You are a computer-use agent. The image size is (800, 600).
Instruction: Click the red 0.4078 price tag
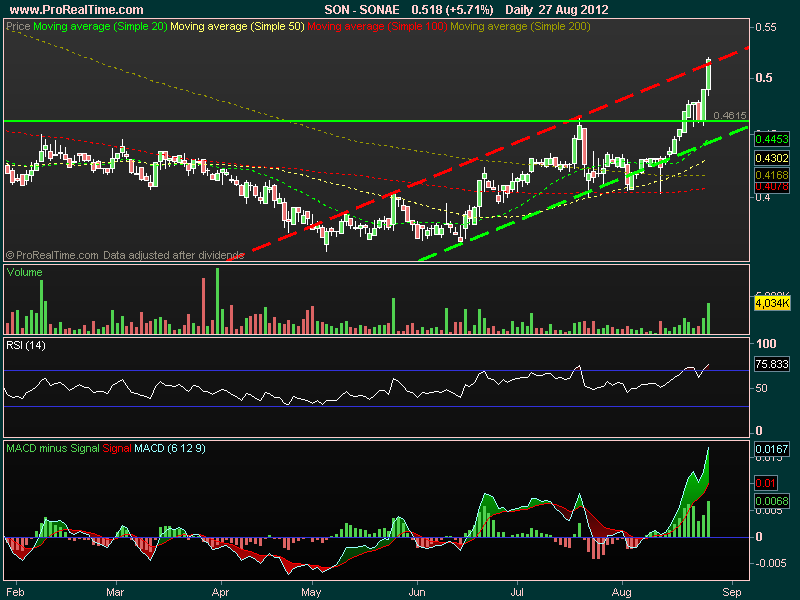tap(769, 186)
